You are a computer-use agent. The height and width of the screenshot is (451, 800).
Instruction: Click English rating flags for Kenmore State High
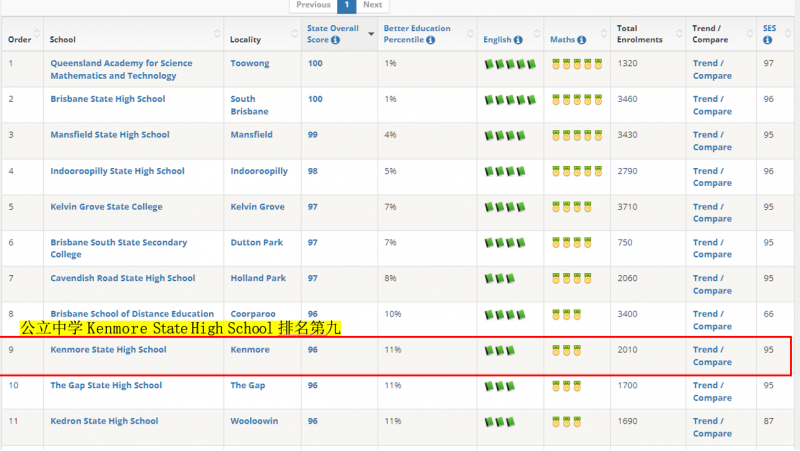pyautogui.click(x=499, y=350)
